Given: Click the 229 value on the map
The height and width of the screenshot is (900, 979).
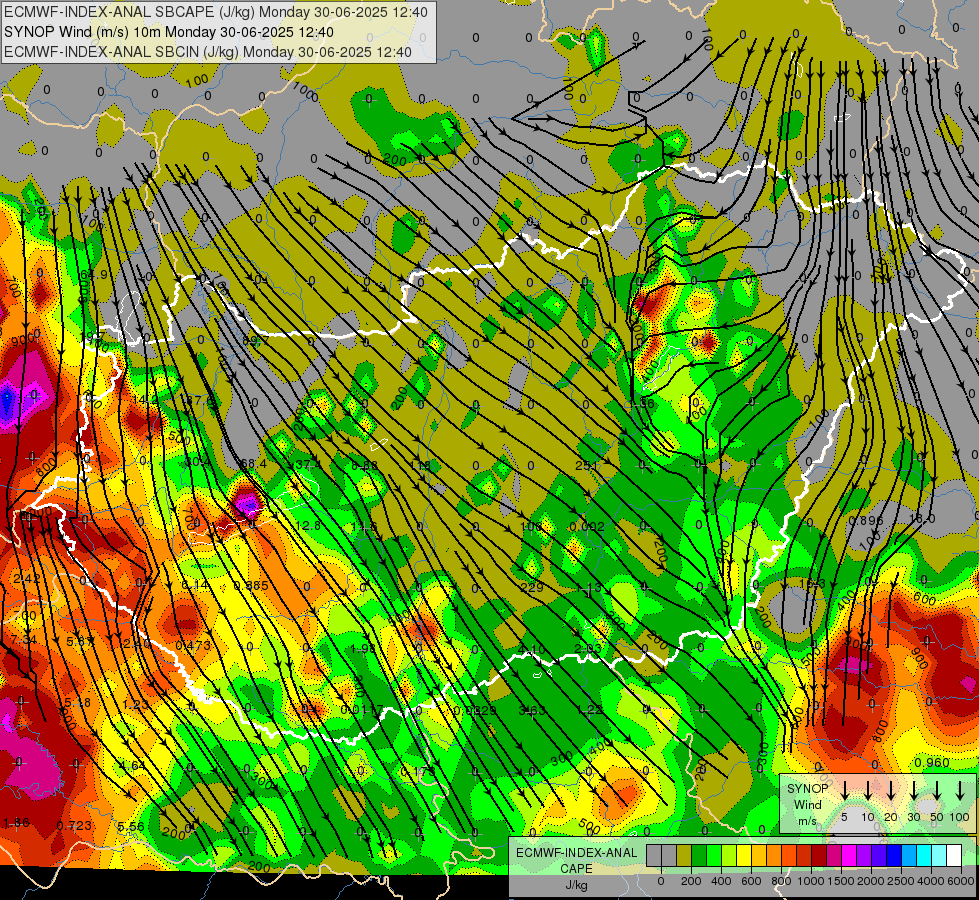Looking at the screenshot, I should 531,587.
